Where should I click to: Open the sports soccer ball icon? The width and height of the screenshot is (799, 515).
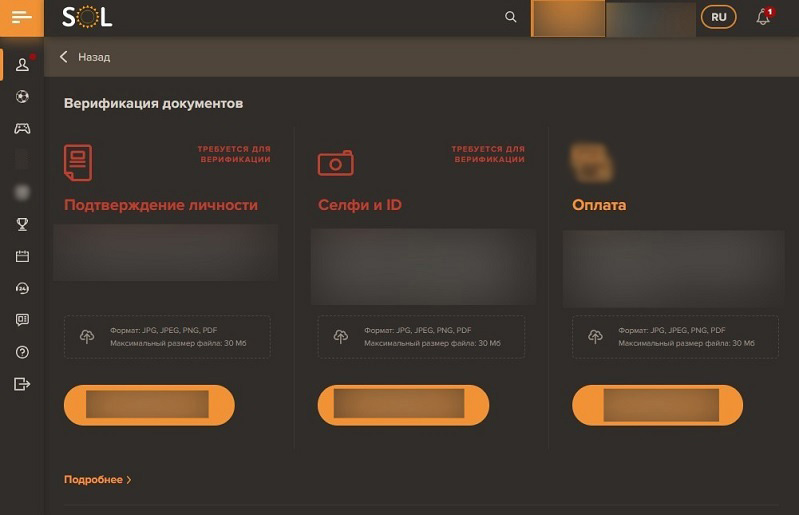(x=22, y=97)
